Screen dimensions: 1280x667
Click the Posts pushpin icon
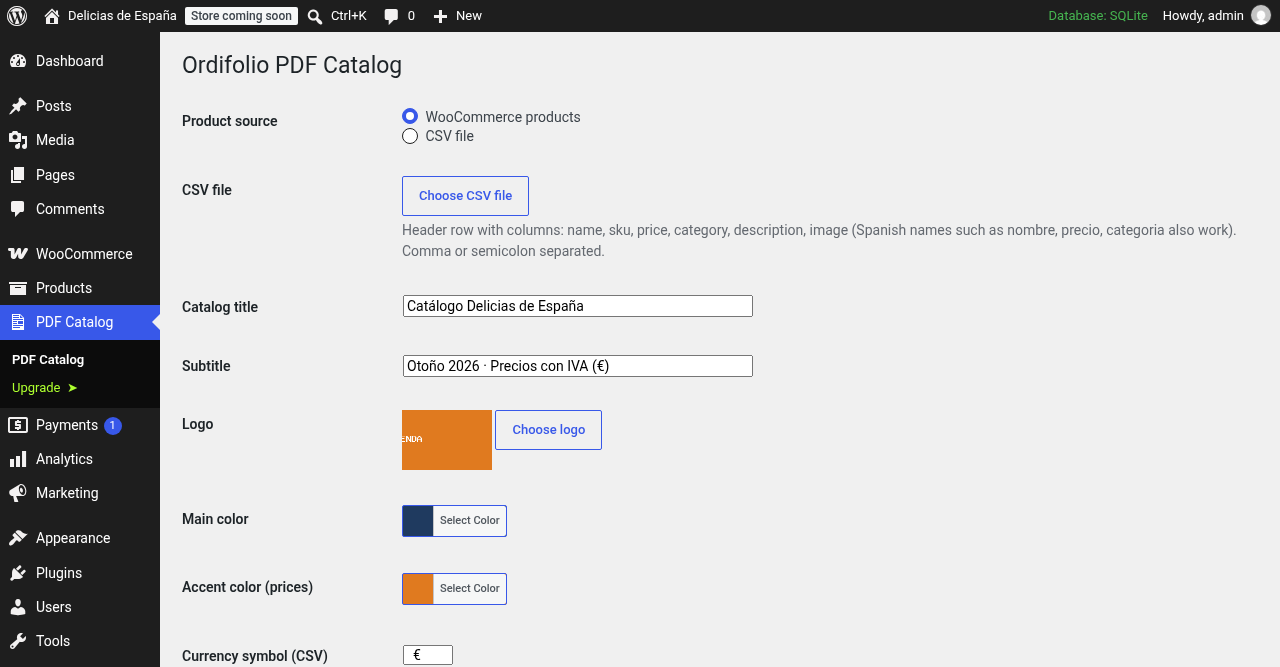click(x=18, y=106)
